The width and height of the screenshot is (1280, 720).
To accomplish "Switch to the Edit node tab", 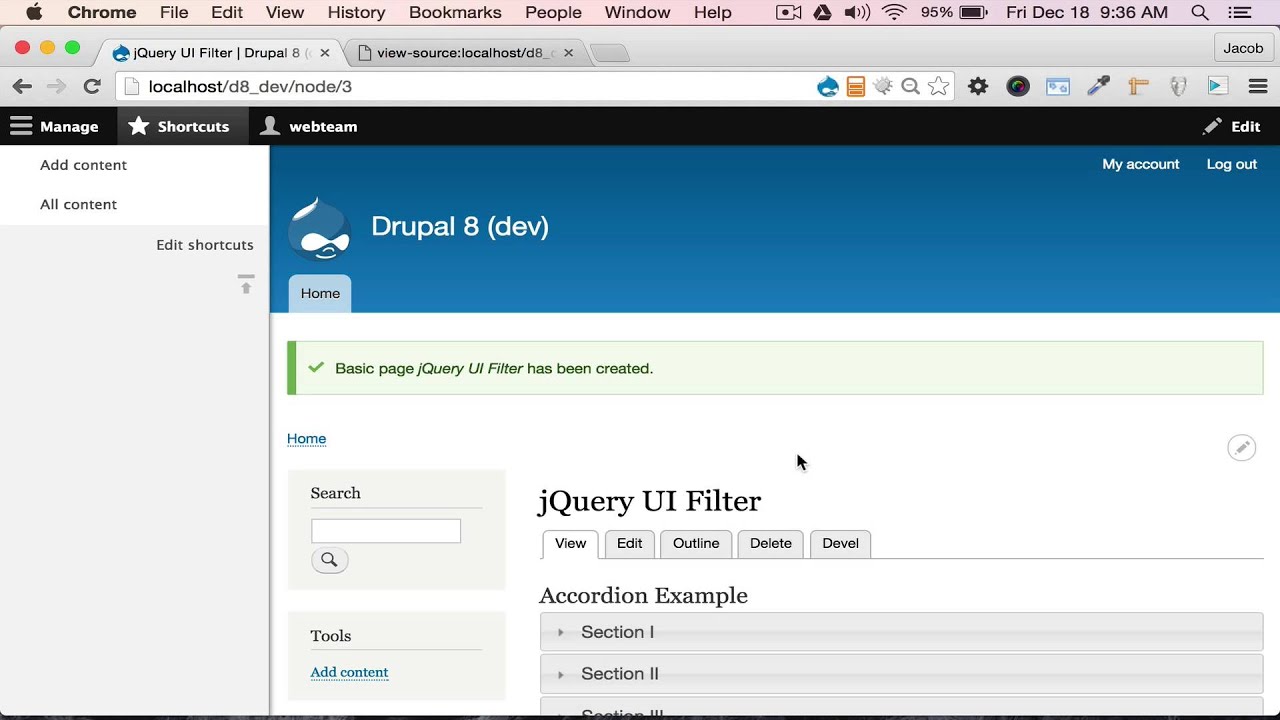I will (630, 544).
